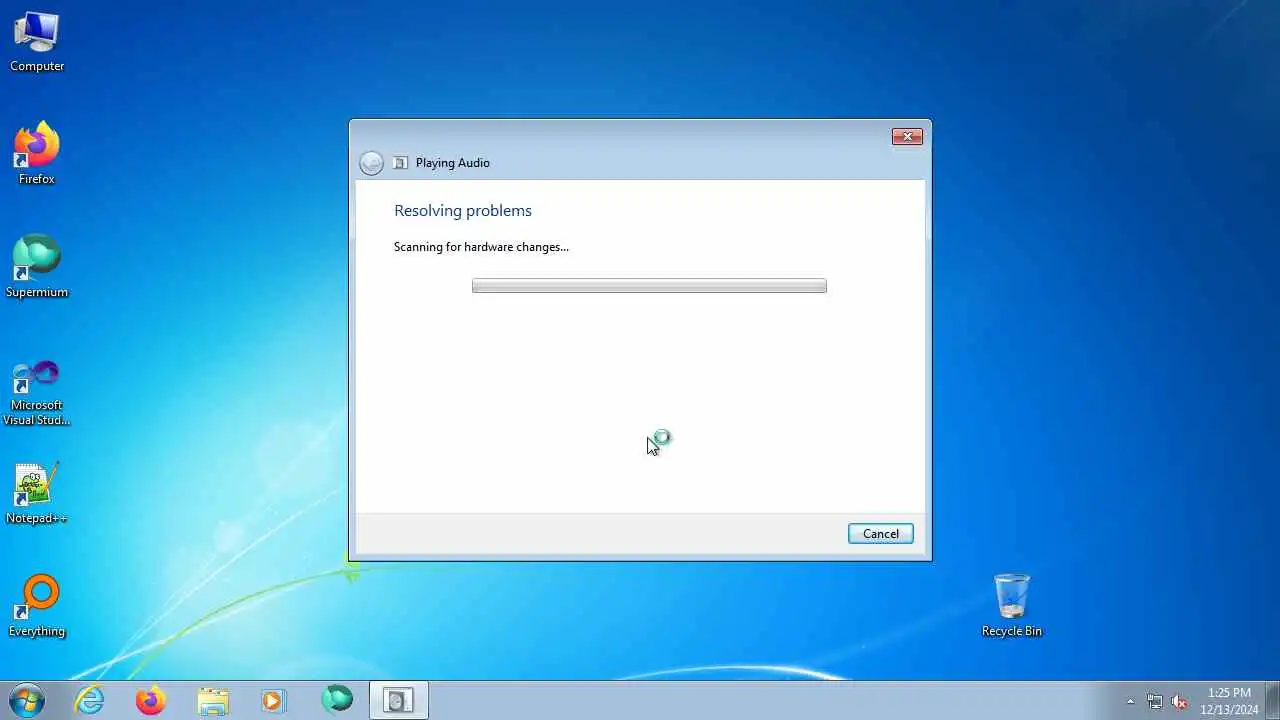This screenshot has height=720, width=1280.
Task: Open Windows Explorer from taskbar
Action: pyautogui.click(x=213, y=700)
